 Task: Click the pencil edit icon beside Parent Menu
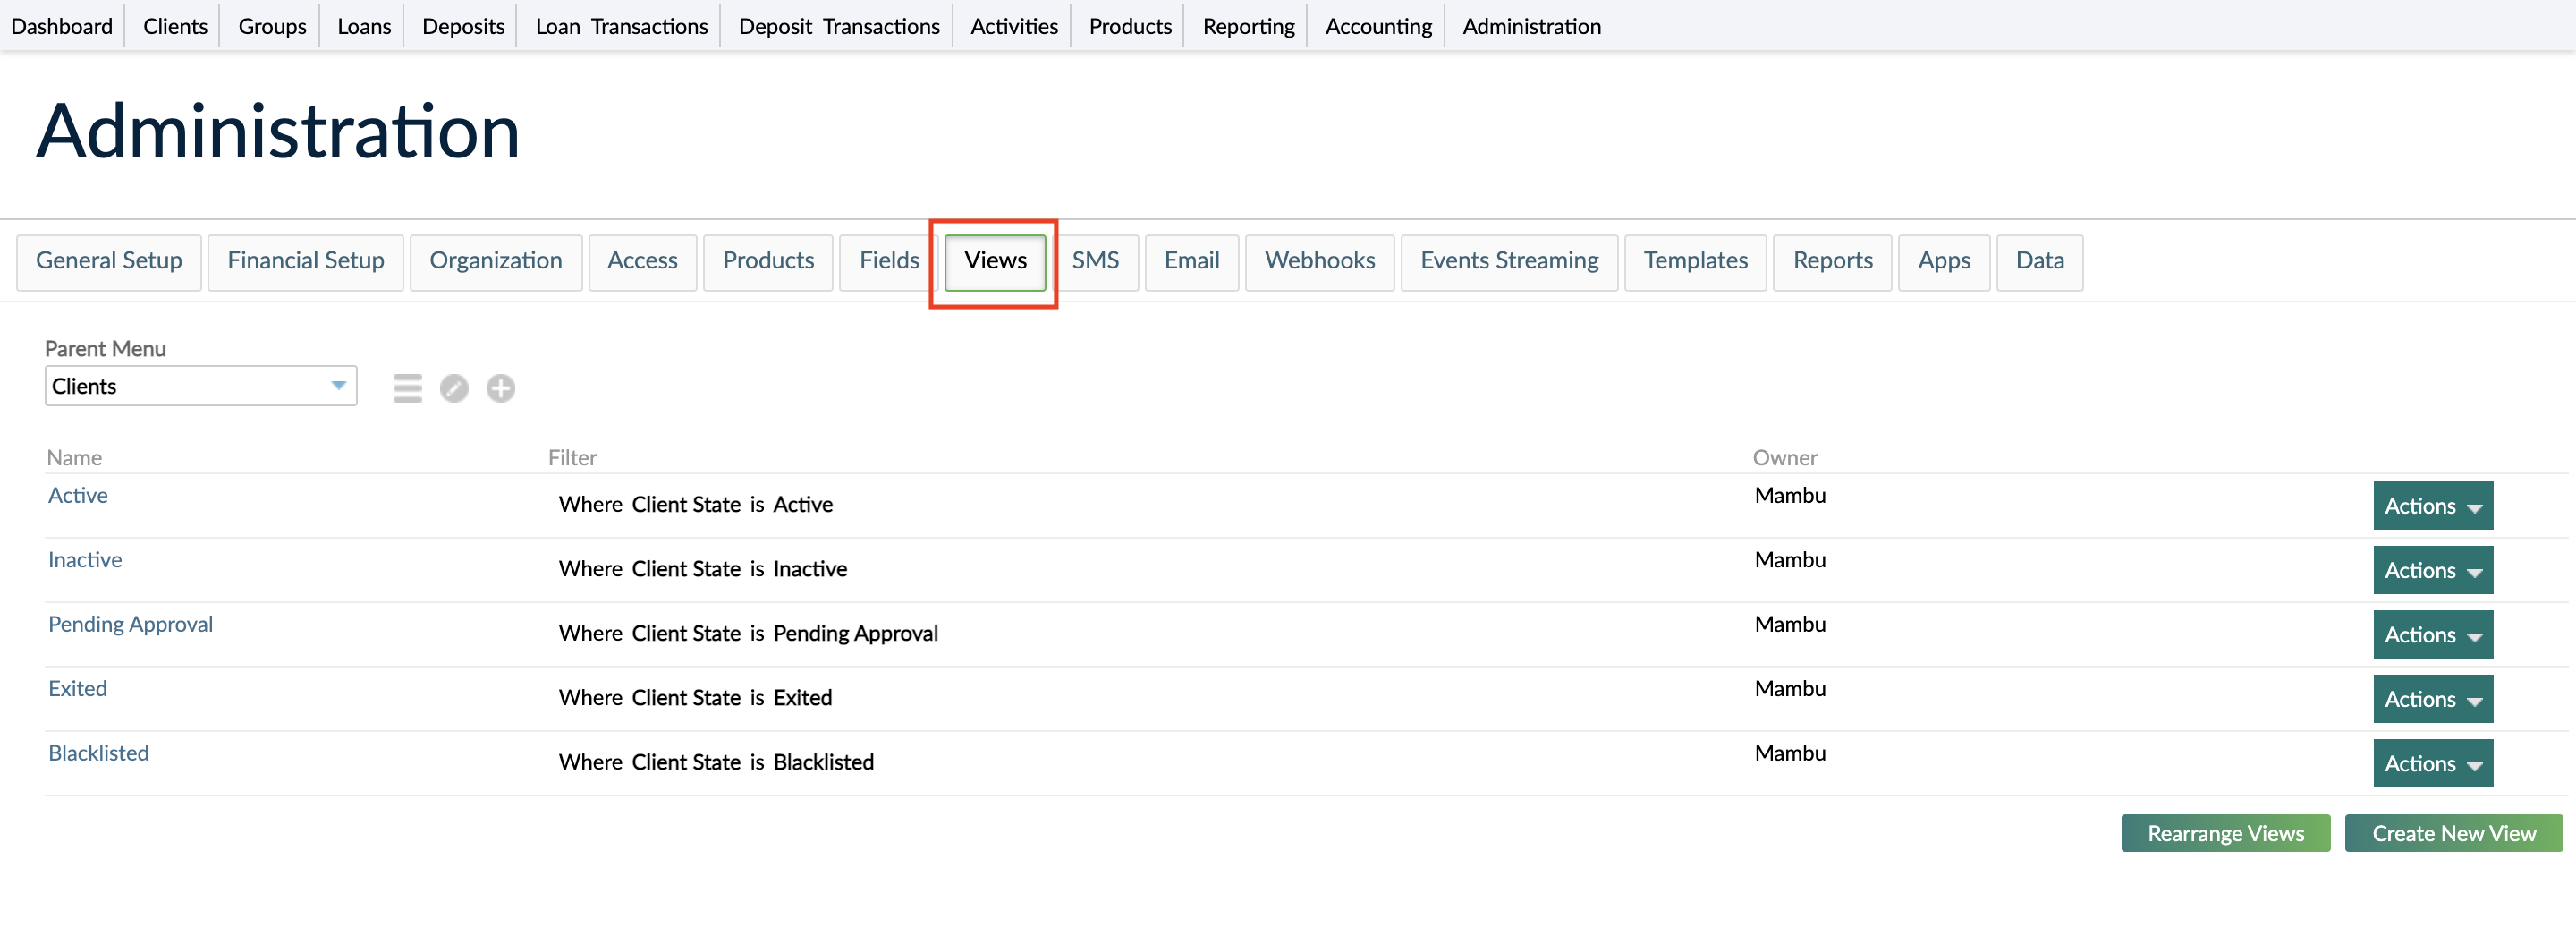tap(454, 388)
